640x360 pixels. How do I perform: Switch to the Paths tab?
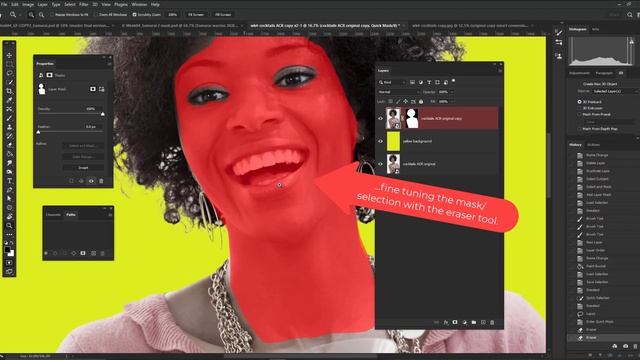pos(71,215)
